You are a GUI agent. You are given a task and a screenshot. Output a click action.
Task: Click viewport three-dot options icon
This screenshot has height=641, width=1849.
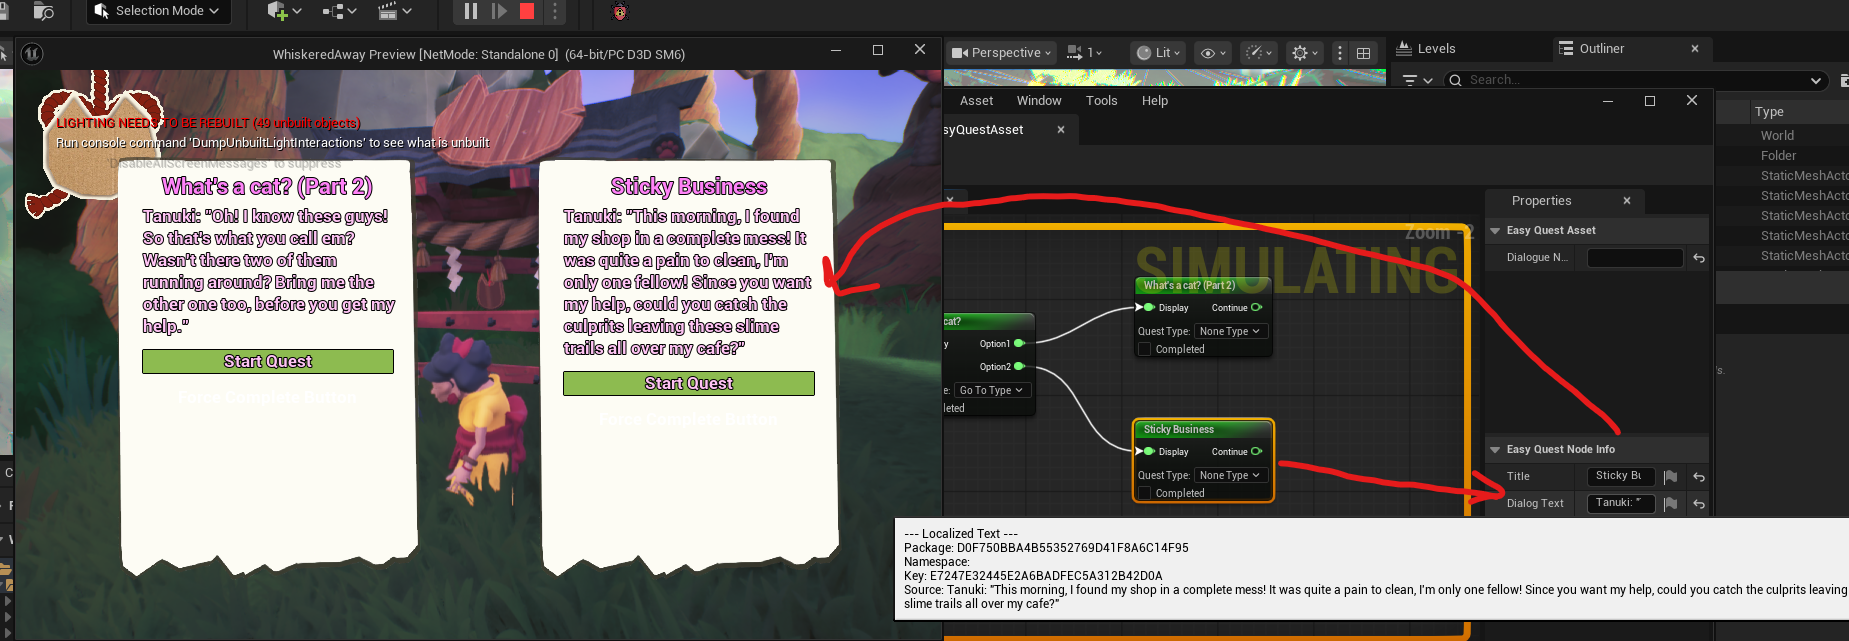point(1340,52)
